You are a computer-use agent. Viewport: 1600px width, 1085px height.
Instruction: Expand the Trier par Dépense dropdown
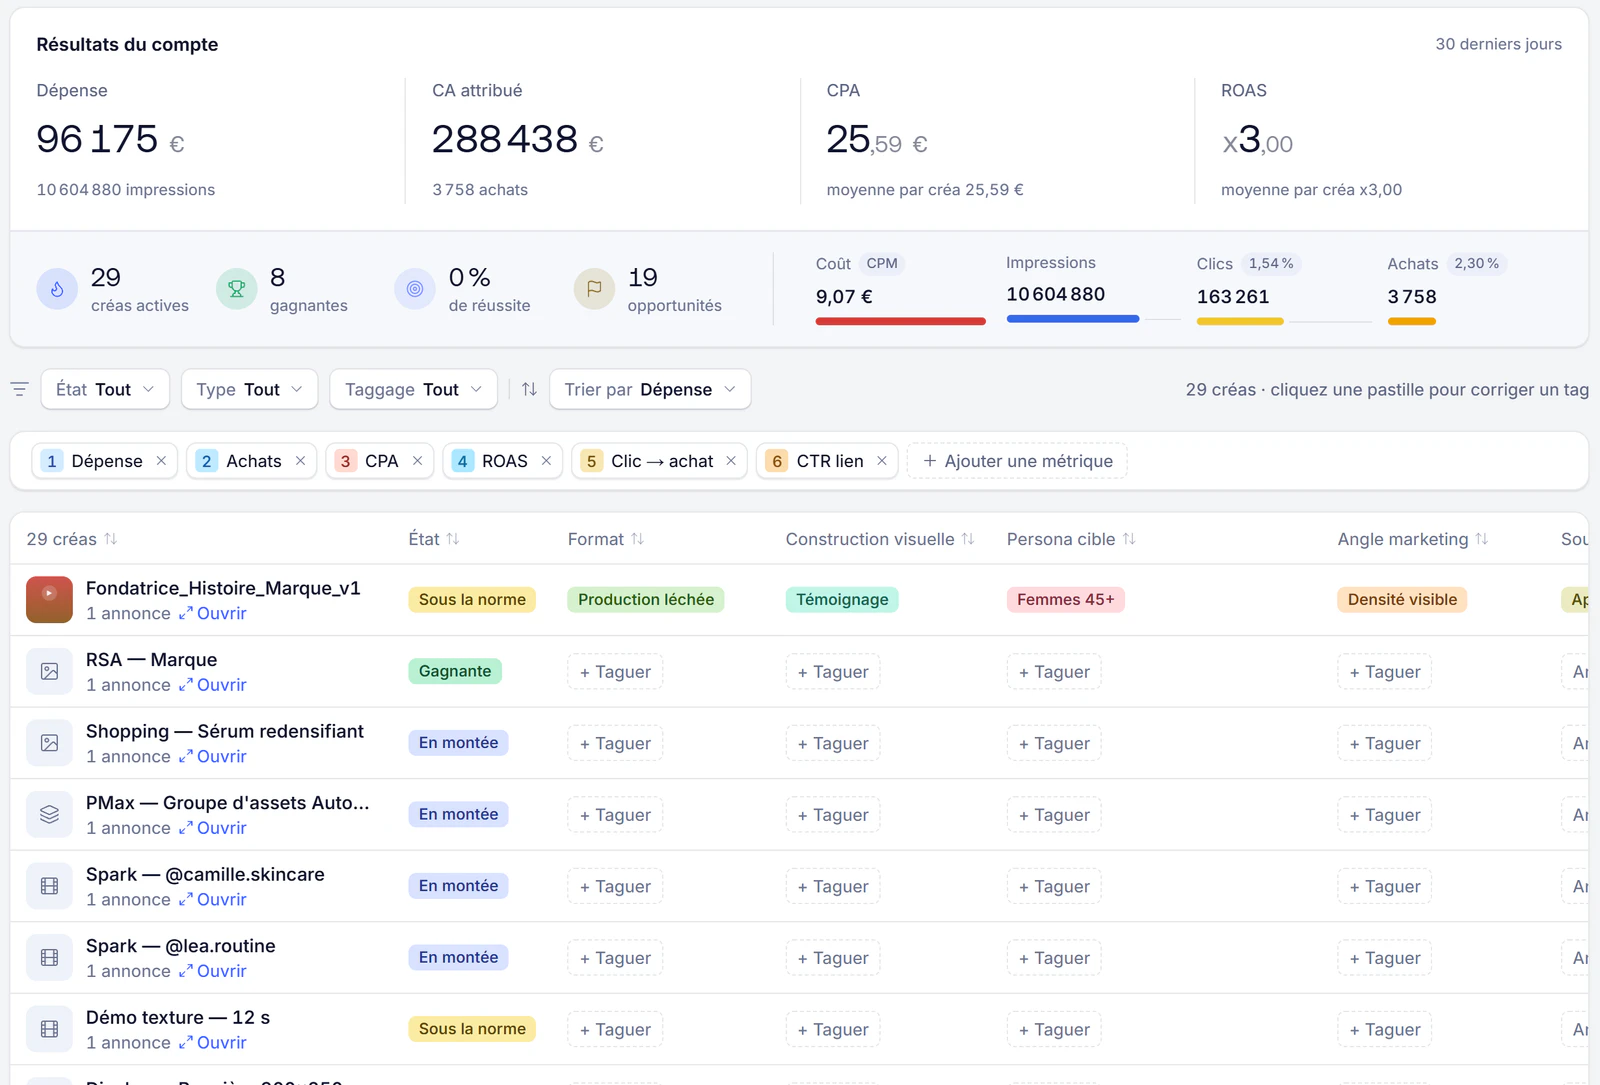[x=650, y=389]
